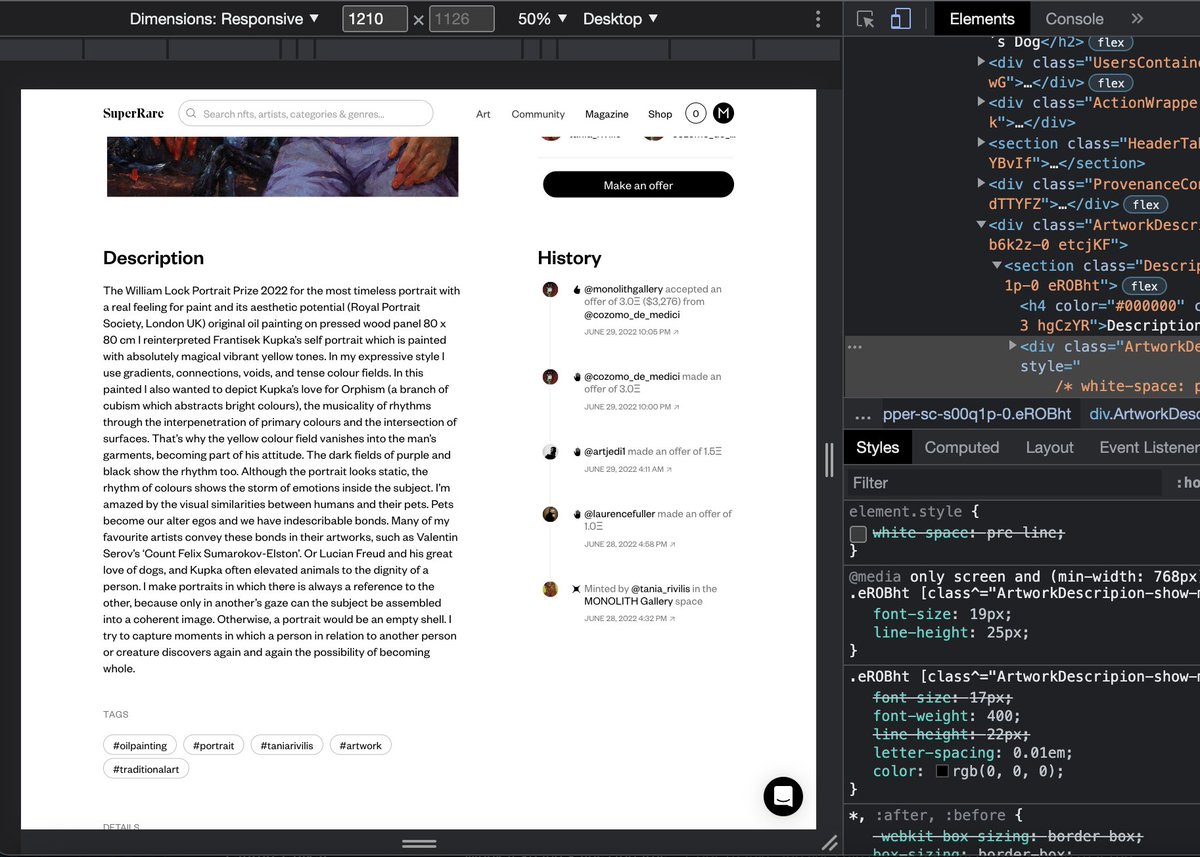1200x857 pixels.
Task: Open the notifications circle showing 0
Action: (695, 114)
